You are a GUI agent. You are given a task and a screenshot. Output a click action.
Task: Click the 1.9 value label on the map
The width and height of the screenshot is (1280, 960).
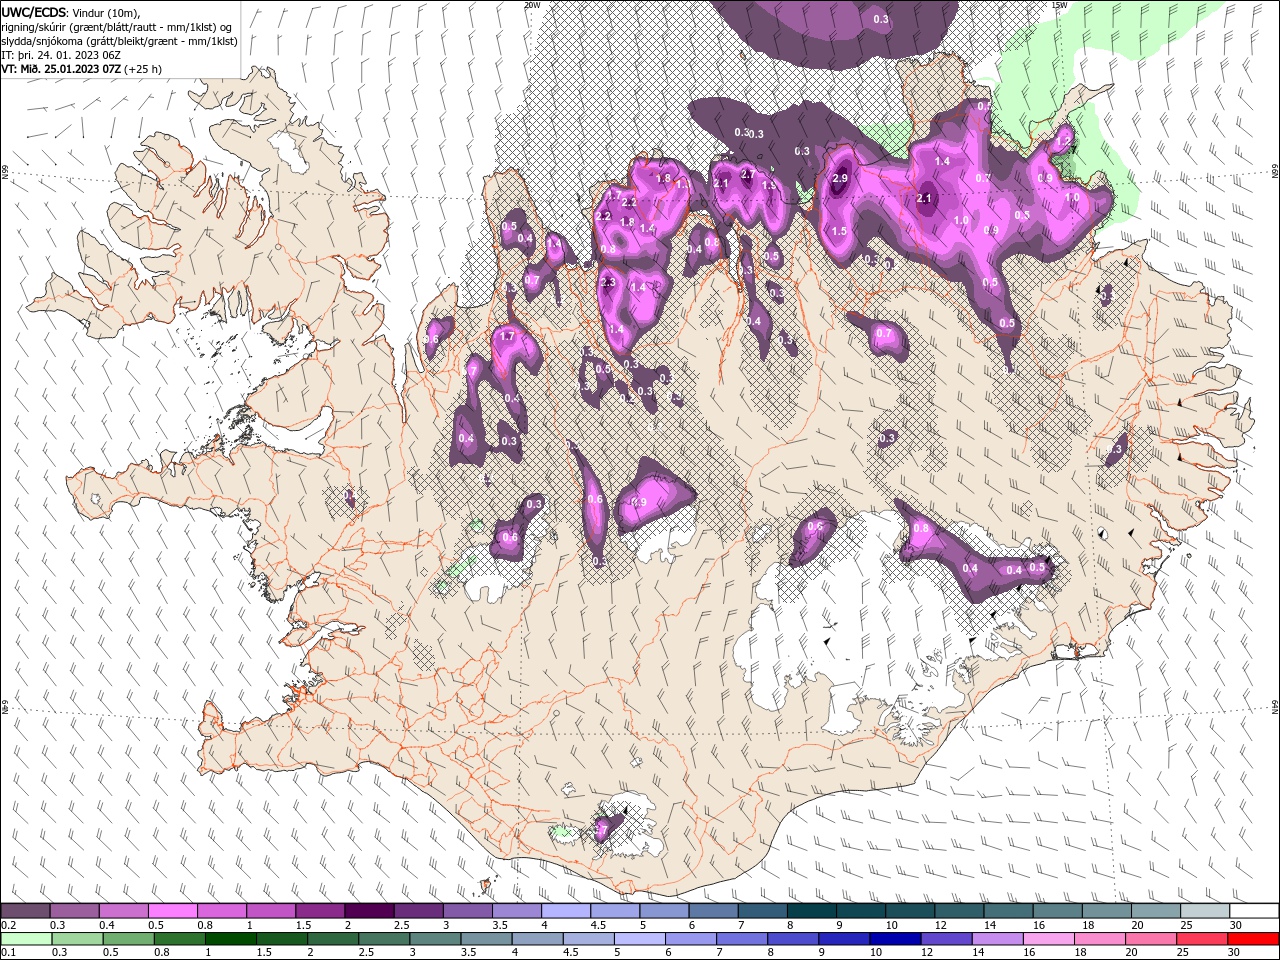tap(769, 186)
